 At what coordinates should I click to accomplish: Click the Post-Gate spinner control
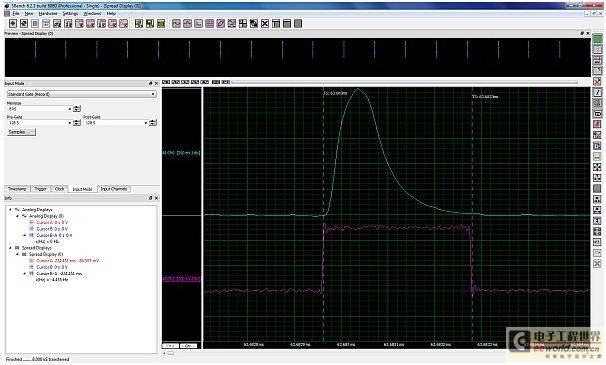[x=153, y=123]
